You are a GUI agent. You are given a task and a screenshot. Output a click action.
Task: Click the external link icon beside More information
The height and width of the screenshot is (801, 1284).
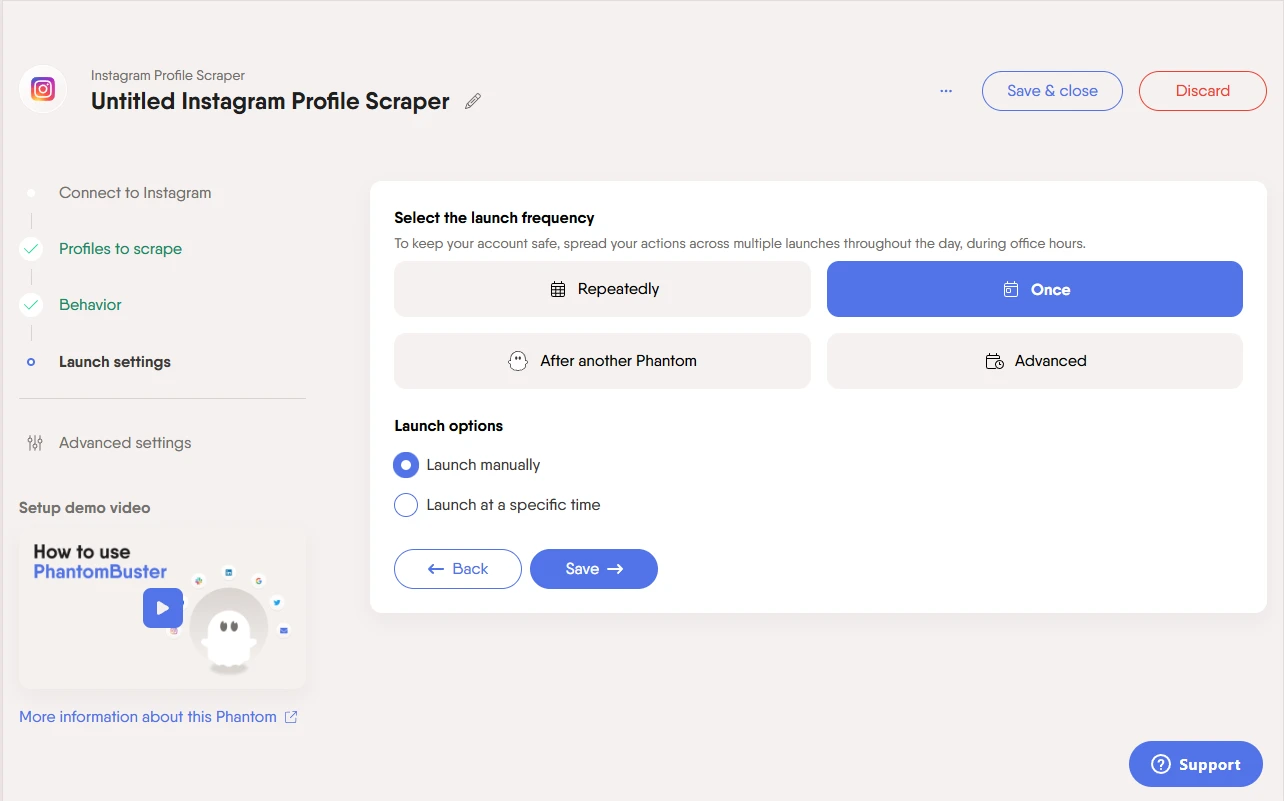(x=291, y=717)
